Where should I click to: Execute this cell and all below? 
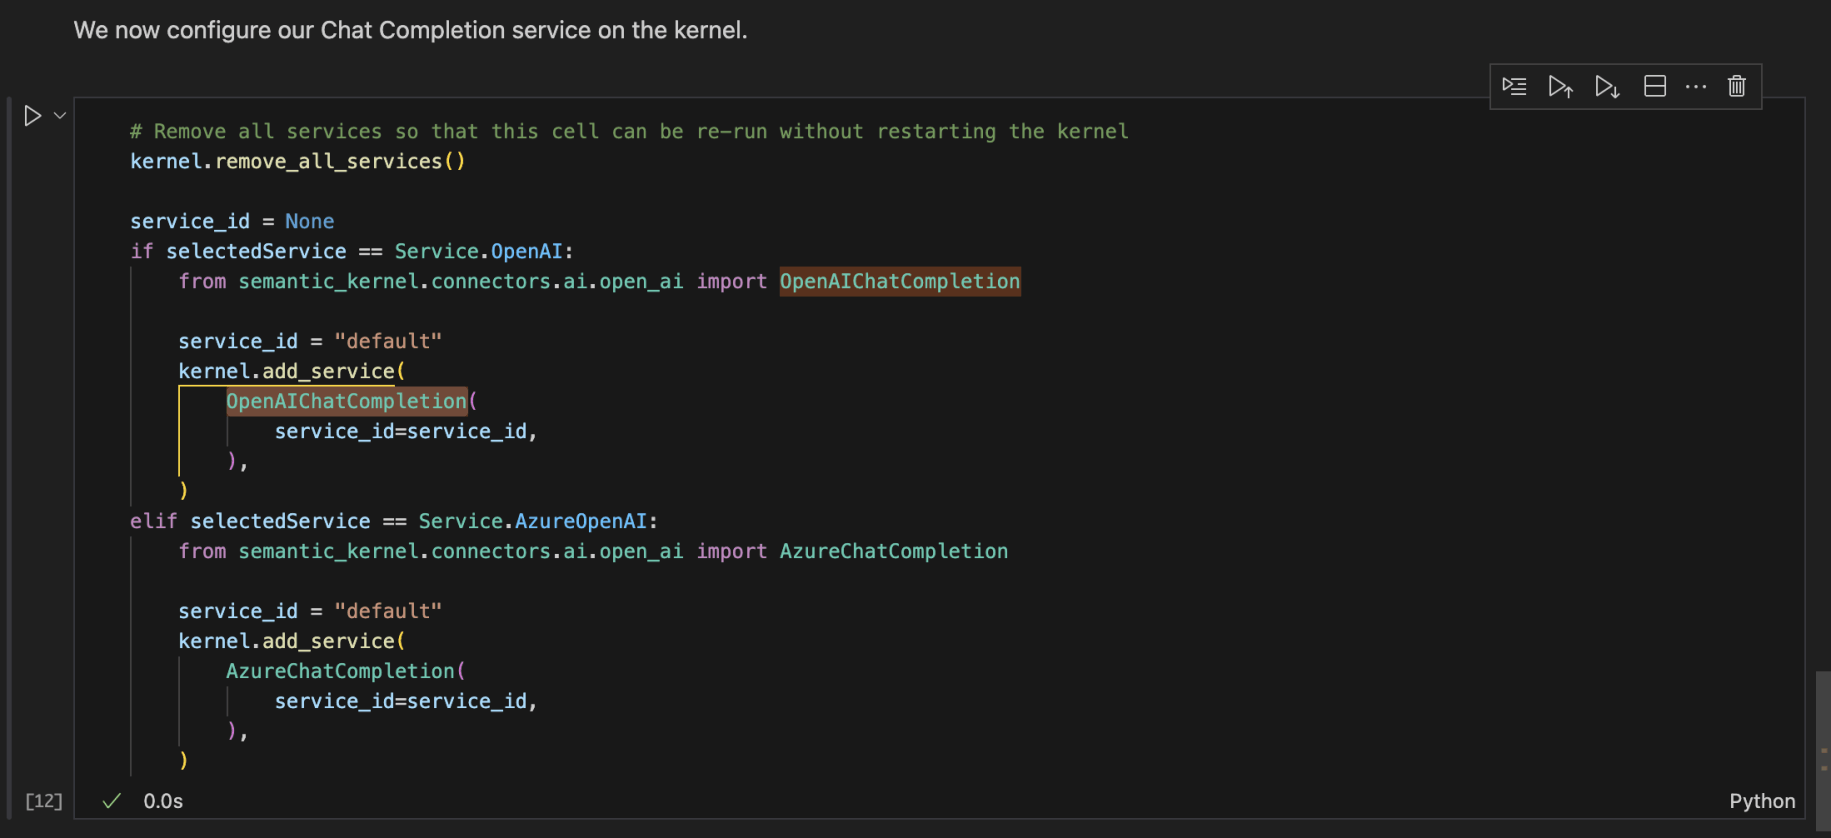tap(1607, 87)
